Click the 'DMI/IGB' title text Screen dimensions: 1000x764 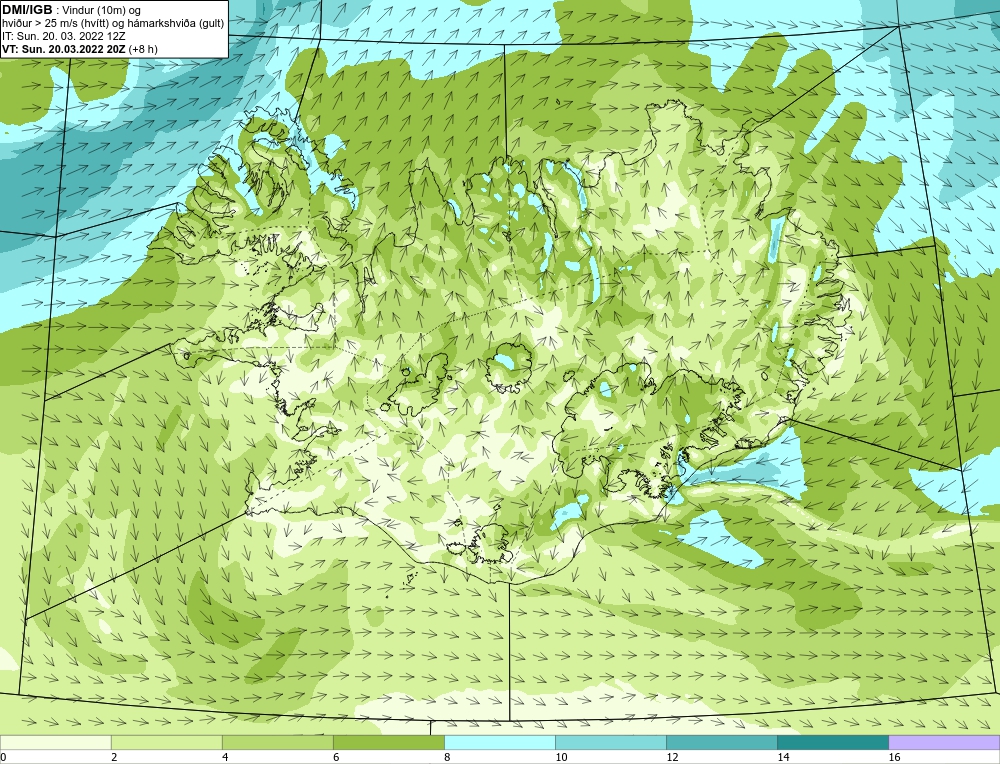[27, 10]
